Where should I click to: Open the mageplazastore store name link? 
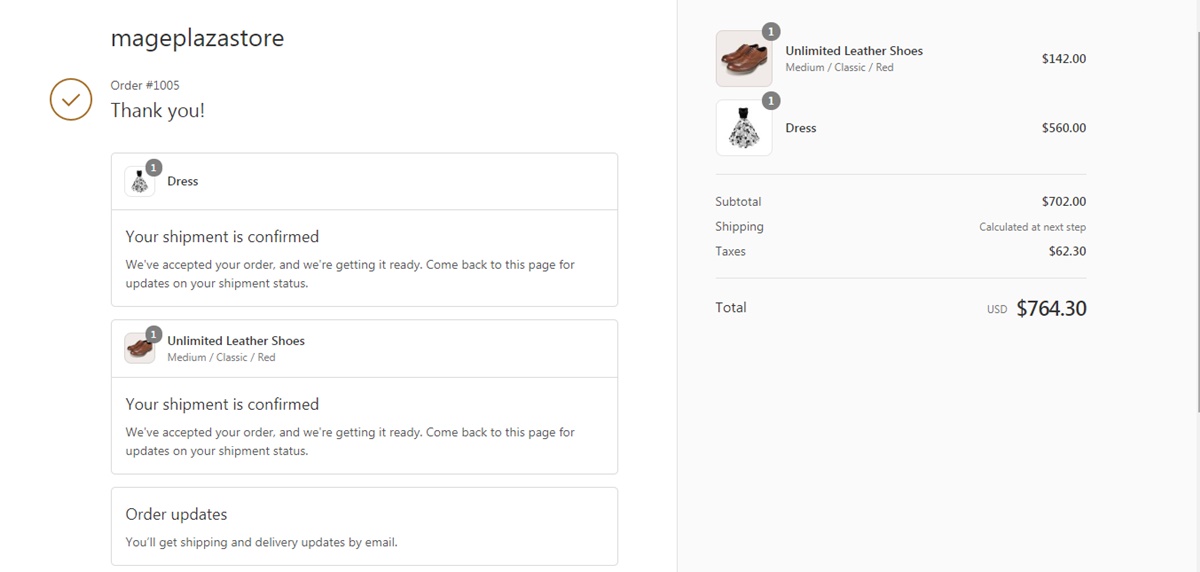(197, 38)
